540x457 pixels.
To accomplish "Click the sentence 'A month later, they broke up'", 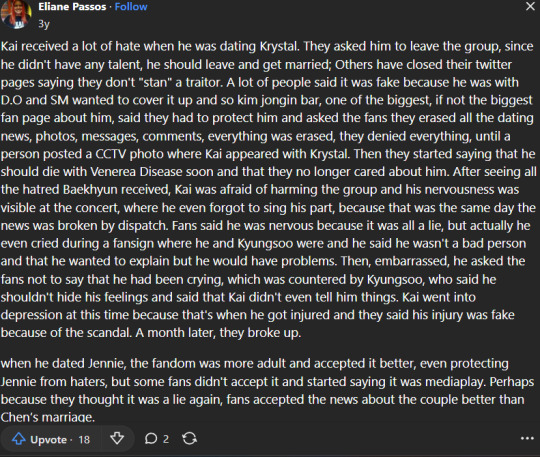I will (x=218, y=333).
